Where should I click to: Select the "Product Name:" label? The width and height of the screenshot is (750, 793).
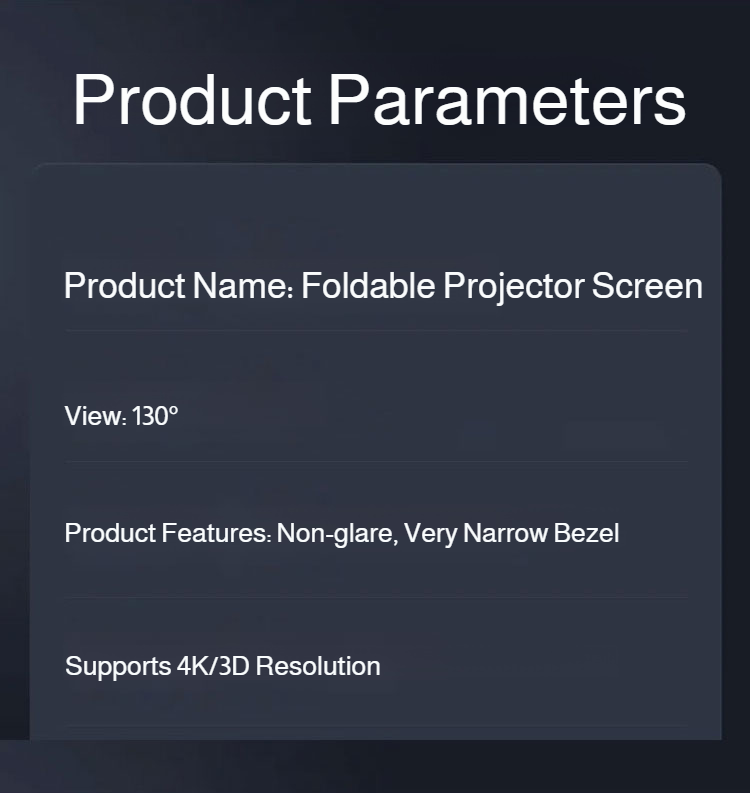point(179,286)
